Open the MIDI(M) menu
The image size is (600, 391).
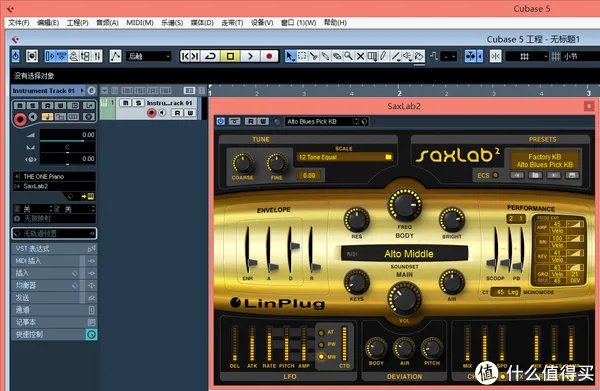[x=140, y=23]
